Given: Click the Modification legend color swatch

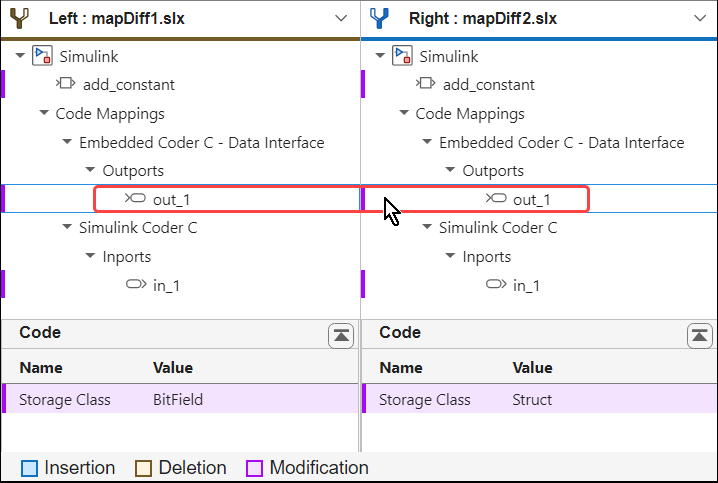Looking at the screenshot, I should pyautogui.click(x=254, y=468).
